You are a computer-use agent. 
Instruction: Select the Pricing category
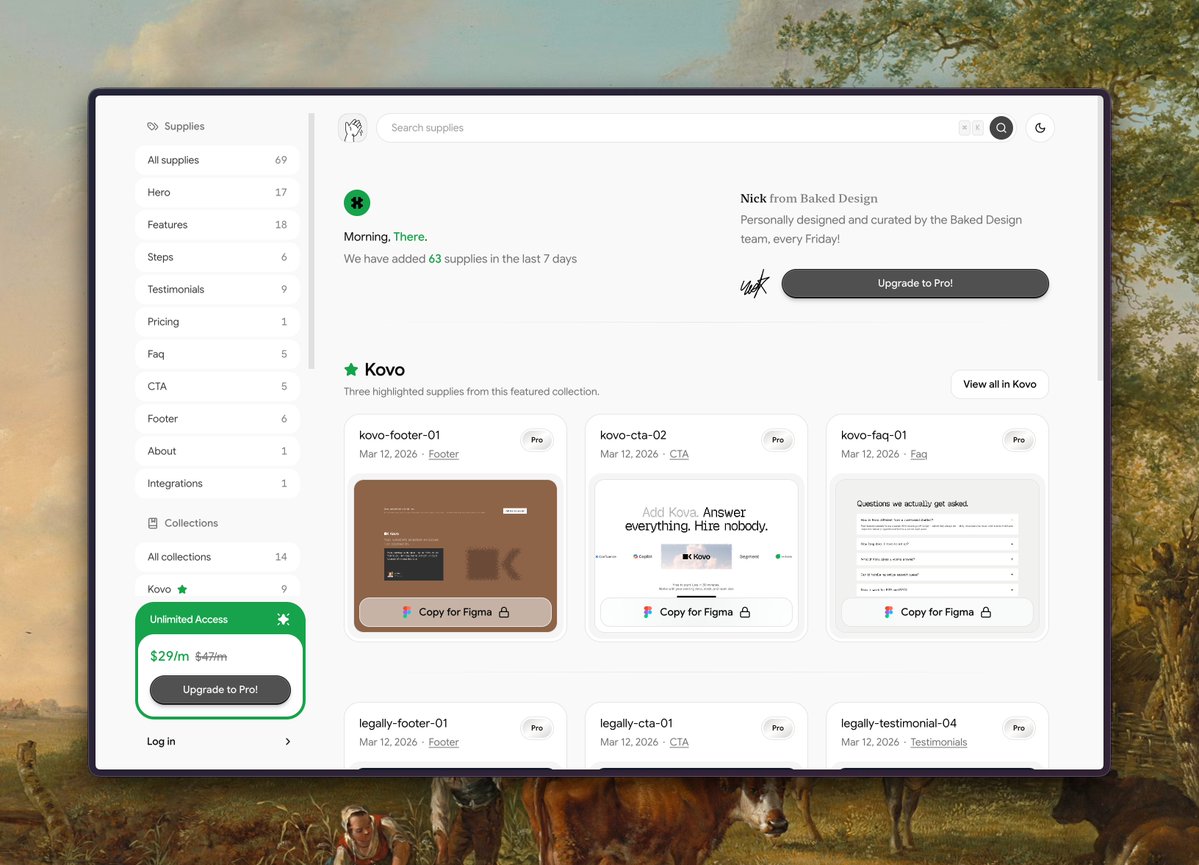pyautogui.click(x=217, y=321)
